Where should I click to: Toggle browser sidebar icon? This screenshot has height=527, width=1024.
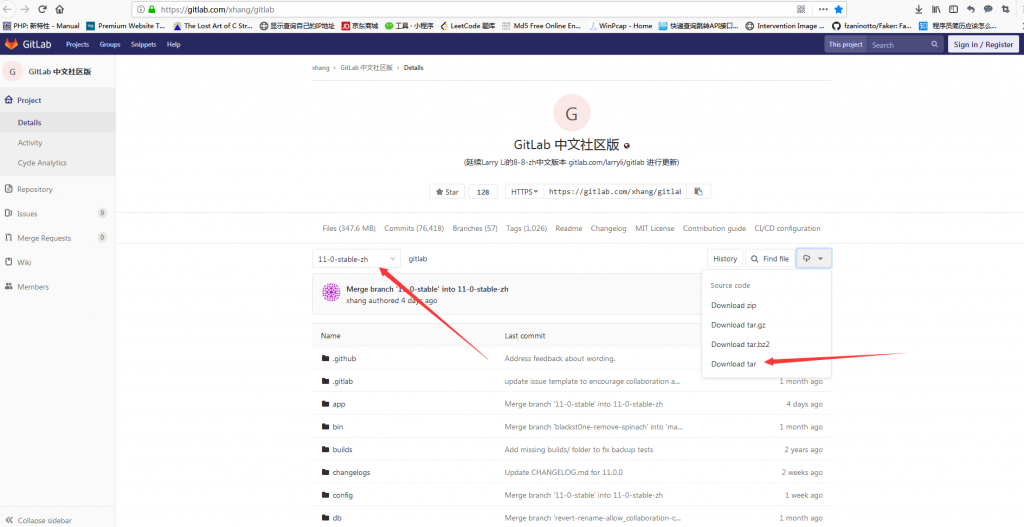pyautogui.click(x=953, y=9)
